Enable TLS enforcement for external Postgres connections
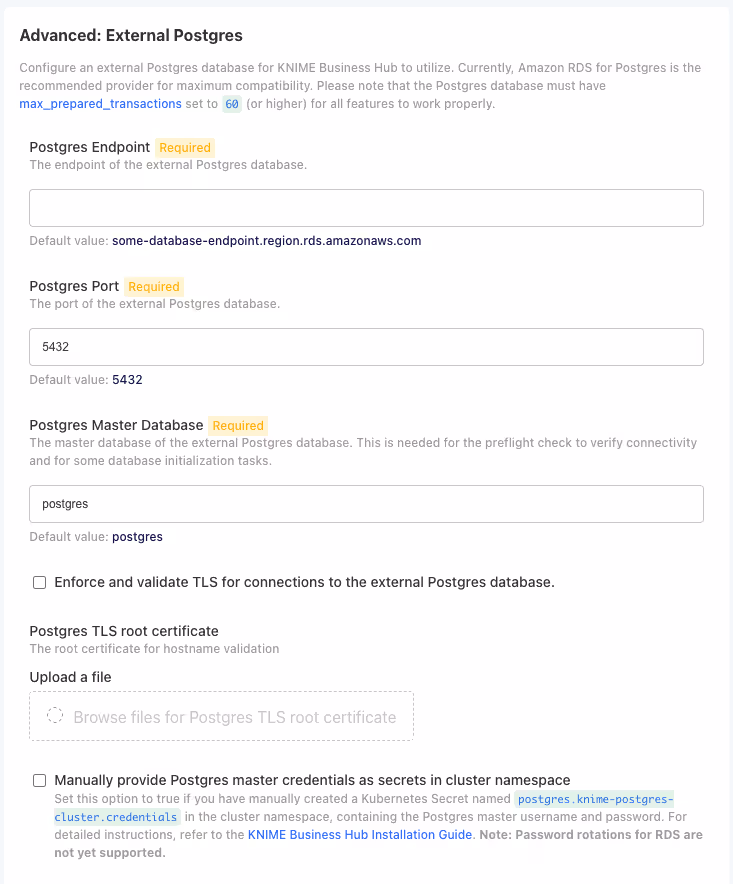This screenshot has height=884, width=733. point(39,582)
